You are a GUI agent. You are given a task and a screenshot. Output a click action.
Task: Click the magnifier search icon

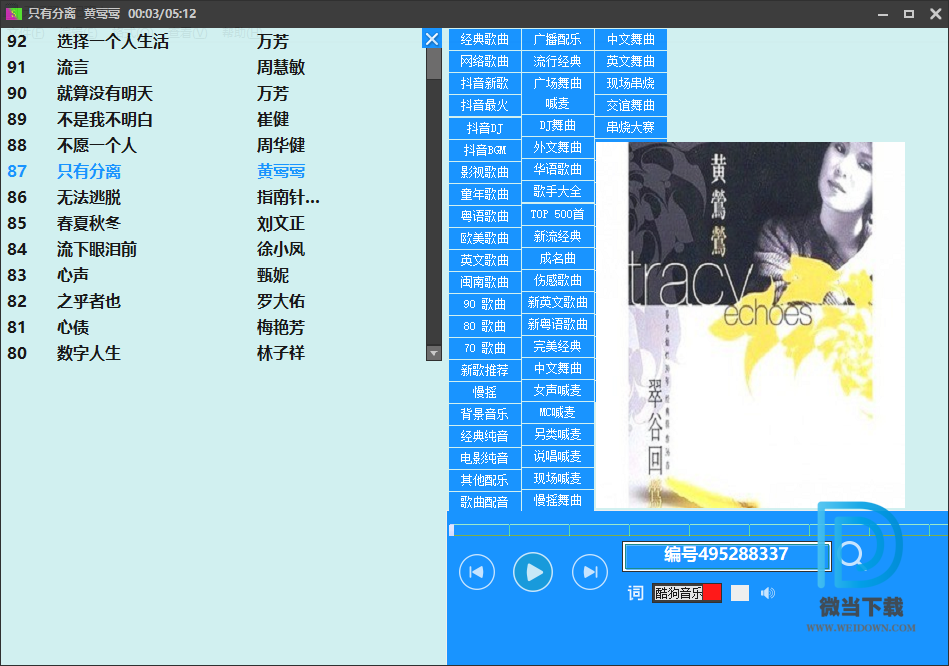[x=852, y=555]
